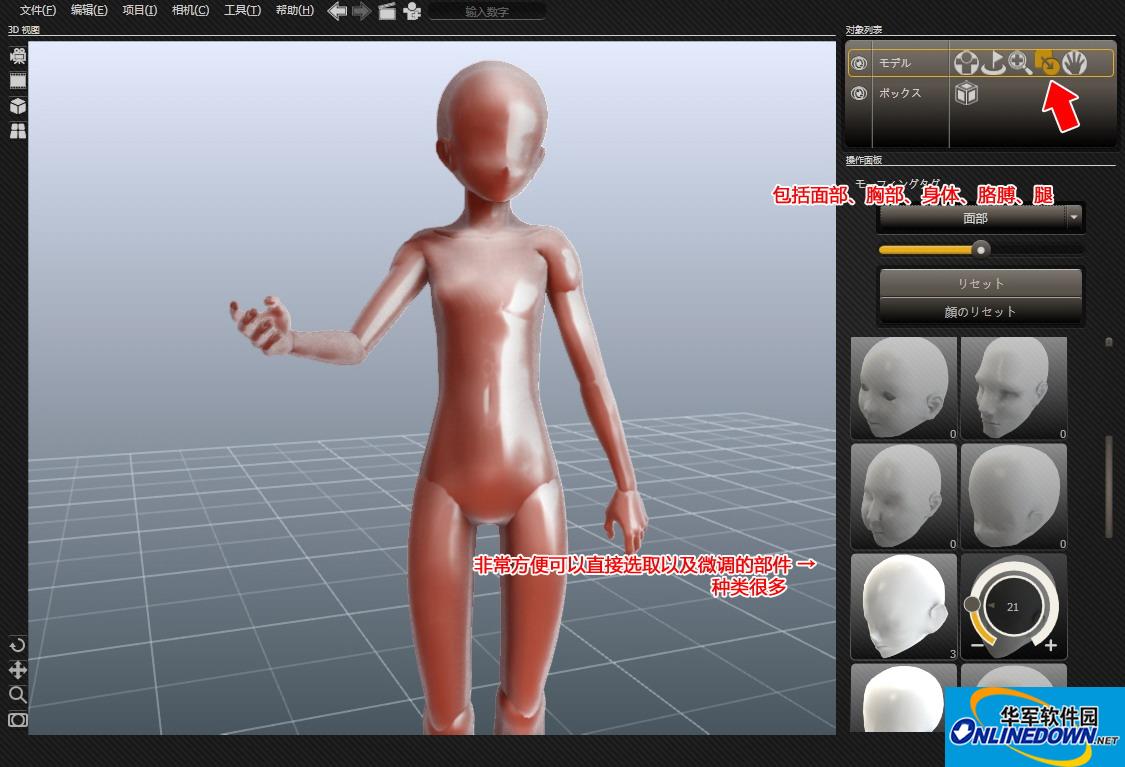Image resolution: width=1125 pixels, height=767 pixels.
Task: Open the 文件(F) menu
Action: (38, 11)
